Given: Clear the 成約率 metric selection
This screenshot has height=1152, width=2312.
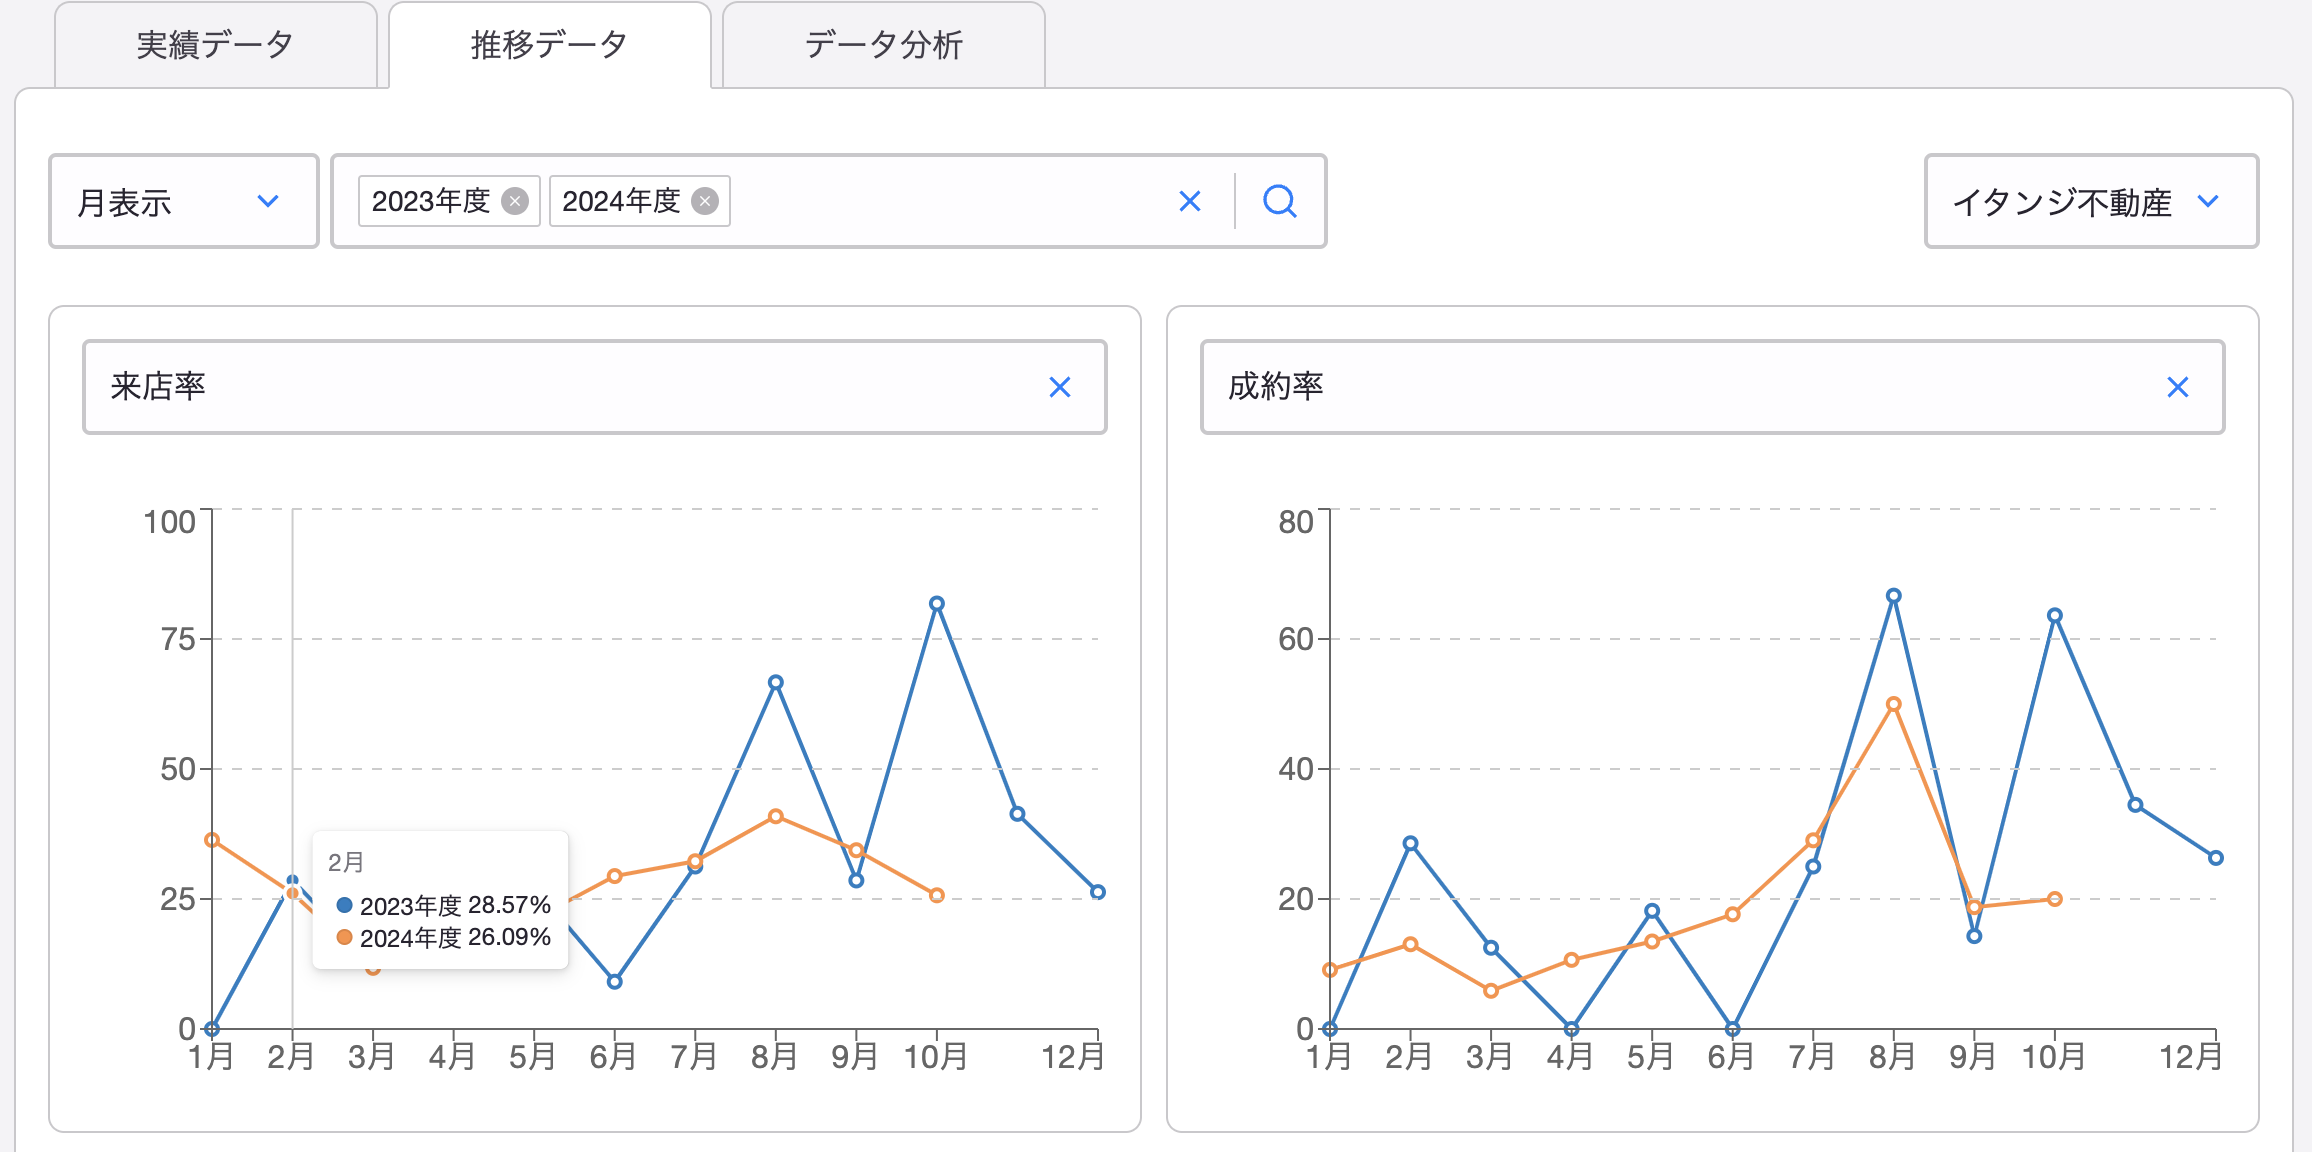Looking at the screenshot, I should point(2178,387).
